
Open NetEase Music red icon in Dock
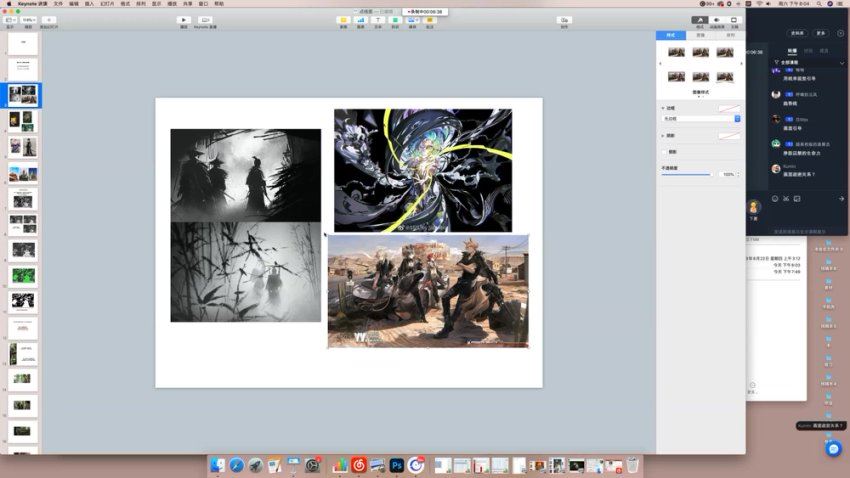click(x=359, y=465)
